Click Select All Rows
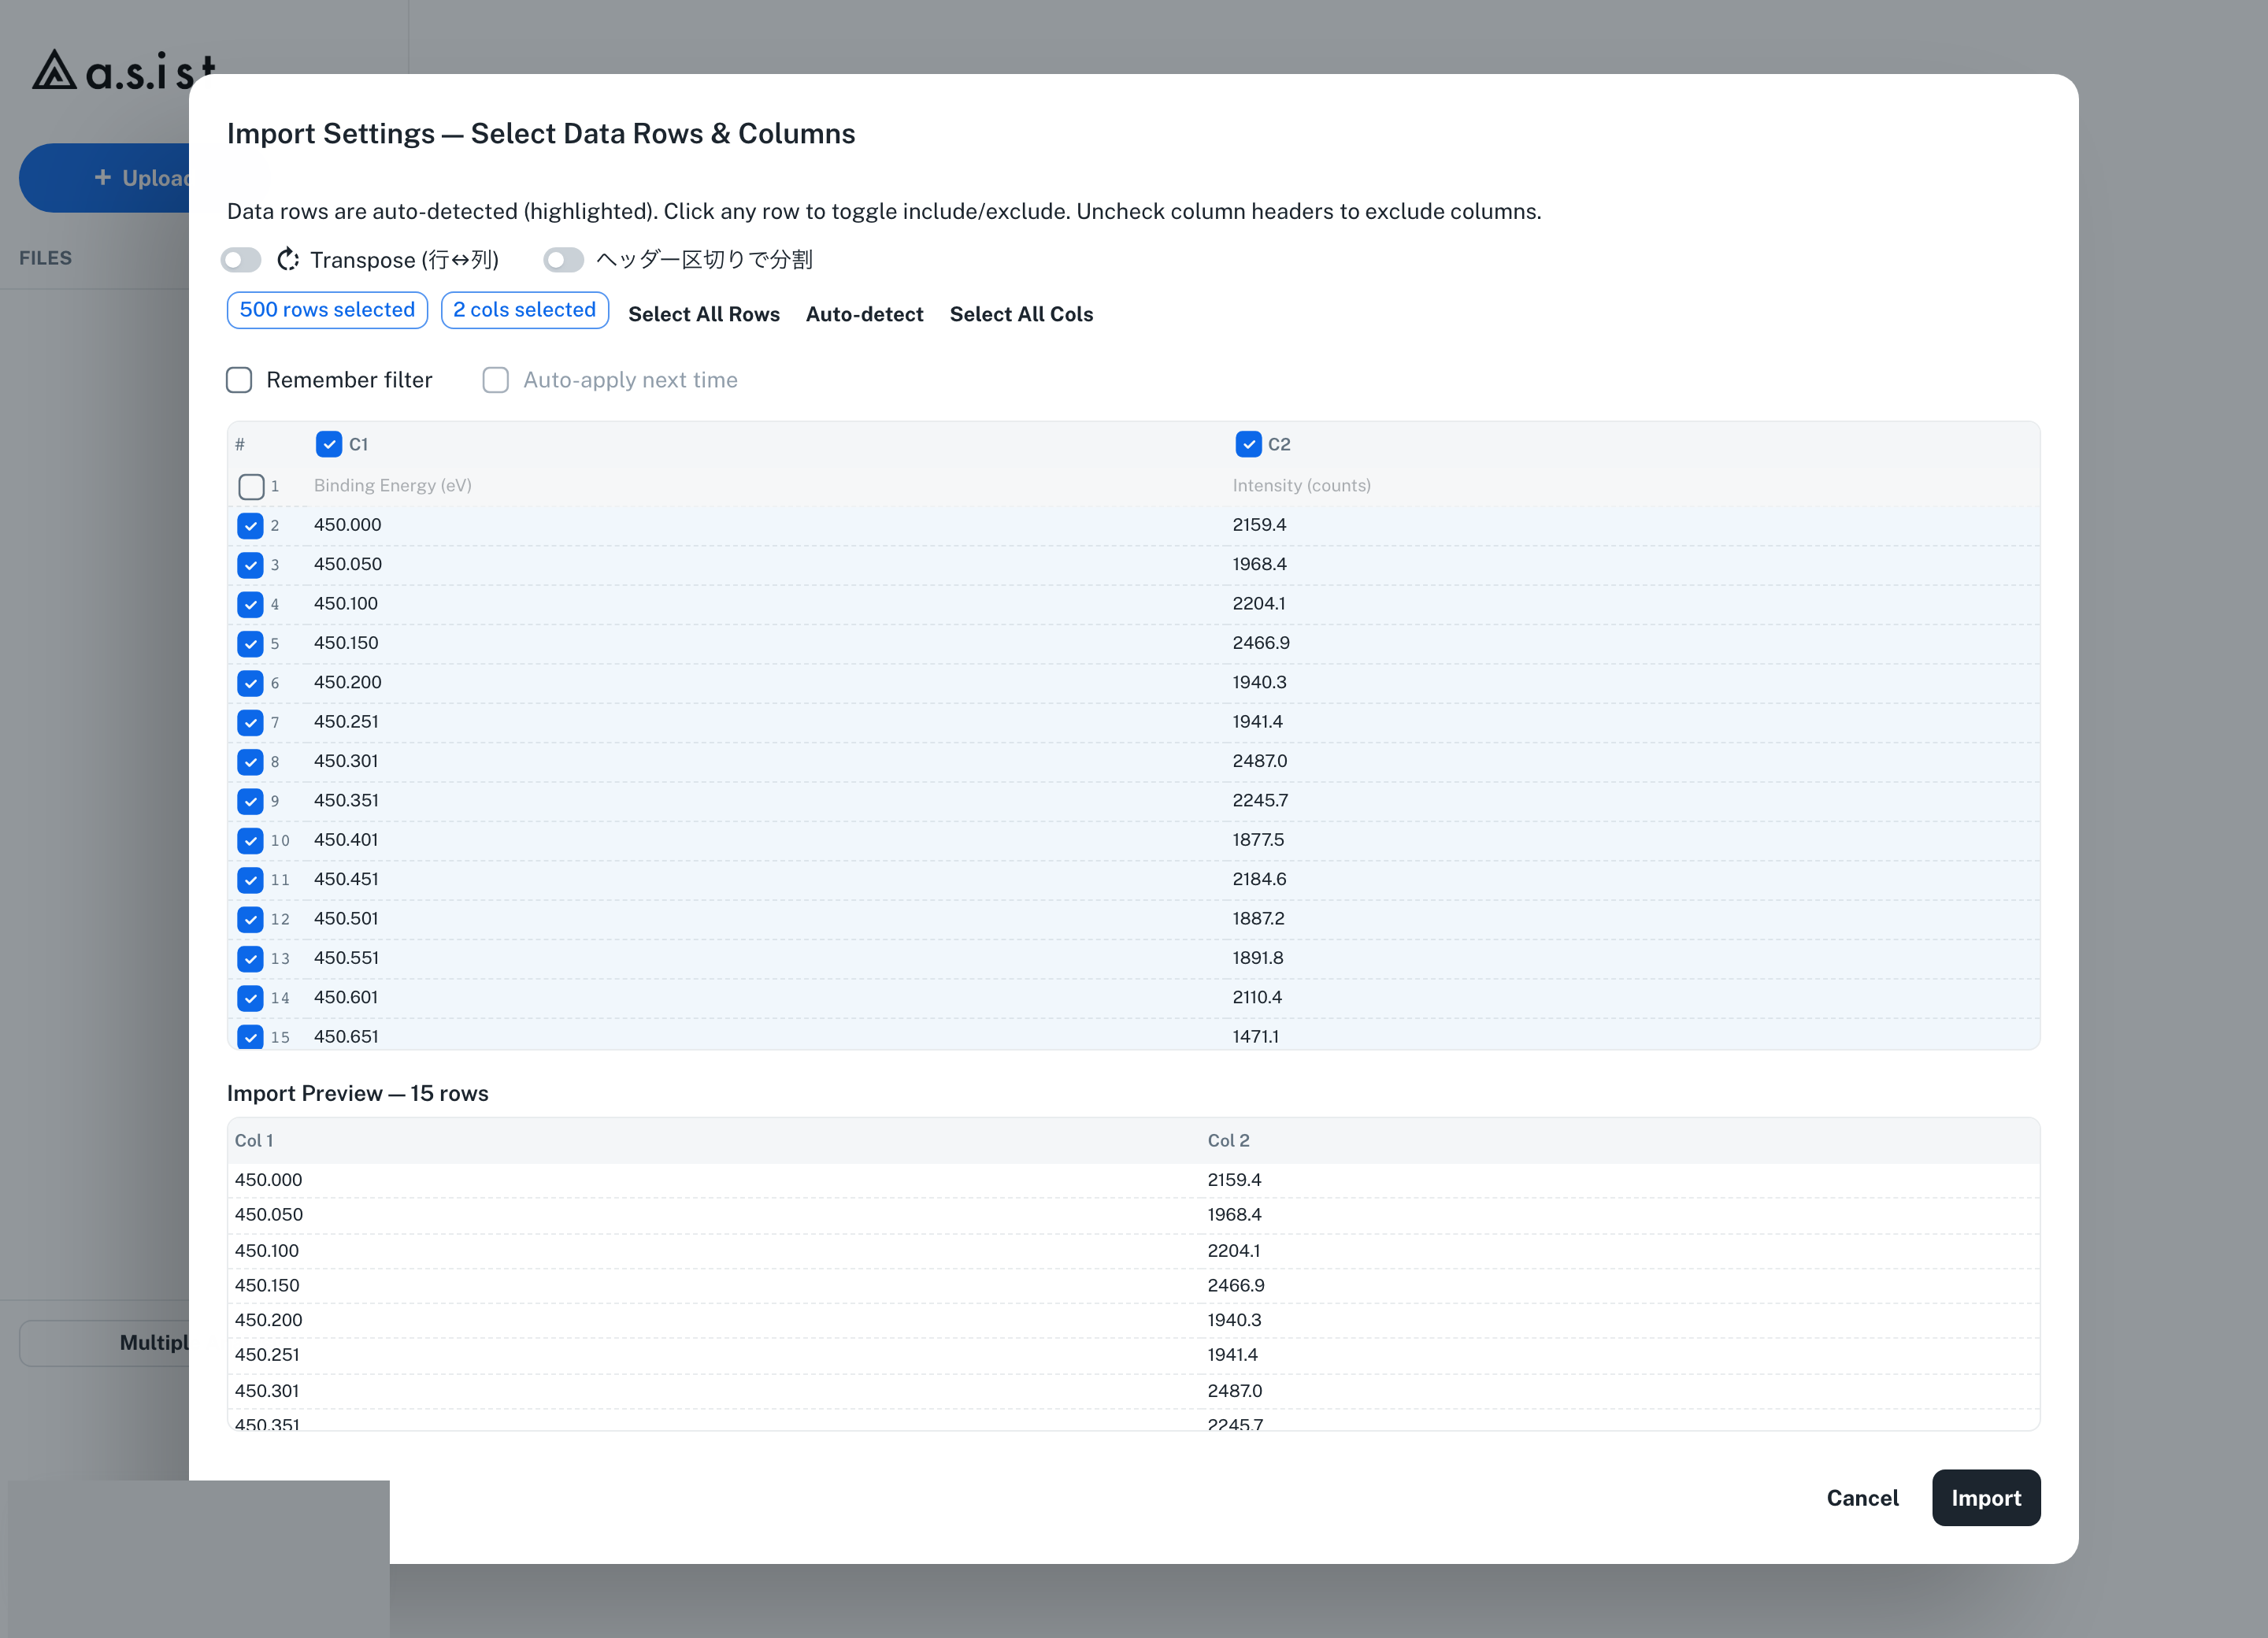Image resolution: width=2268 pixels, height=1638 pixels. [704, 314]
